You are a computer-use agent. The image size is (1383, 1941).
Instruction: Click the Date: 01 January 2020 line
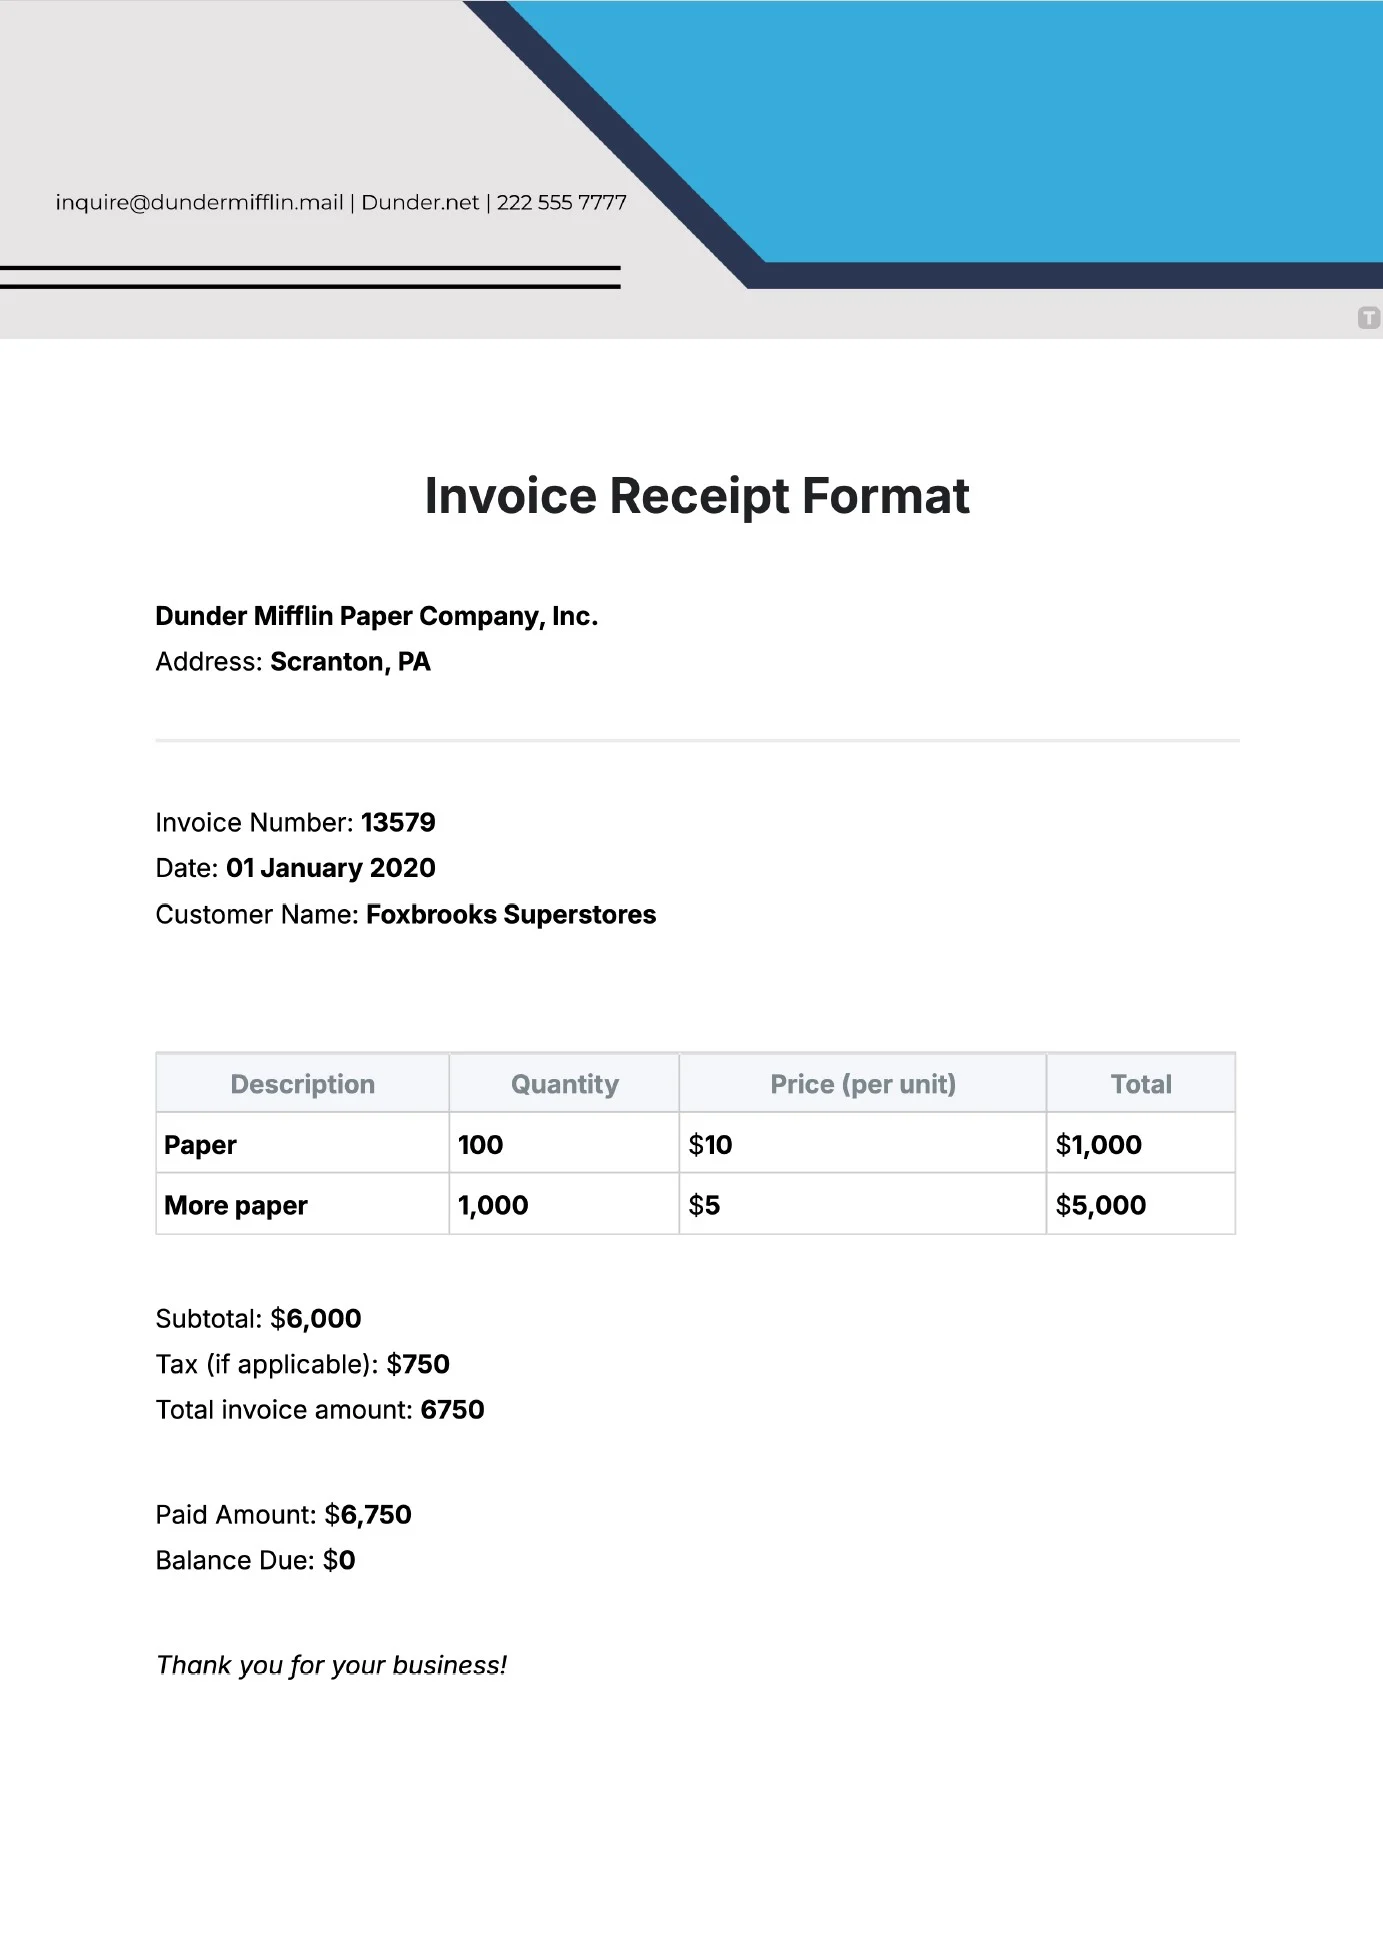(295, 868)
